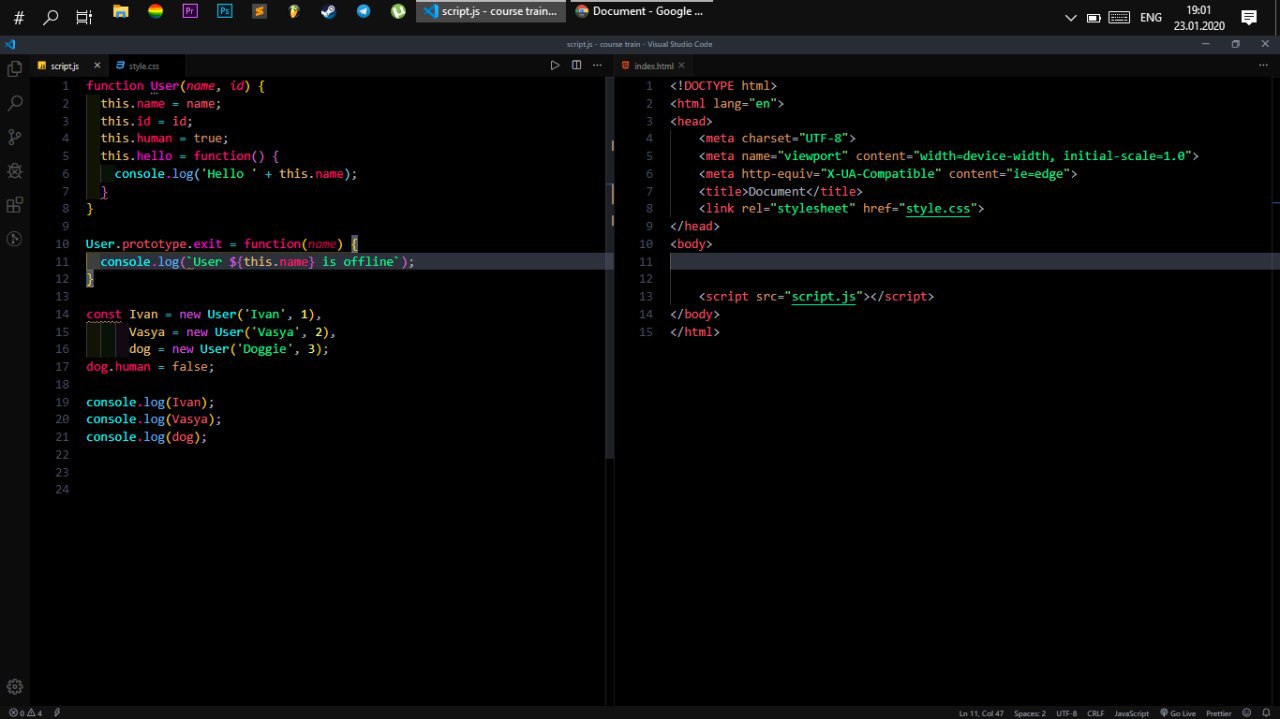Open Telegram from the Windows taskbar
Screen dimensions: 1280x719
tap(363, 12)
